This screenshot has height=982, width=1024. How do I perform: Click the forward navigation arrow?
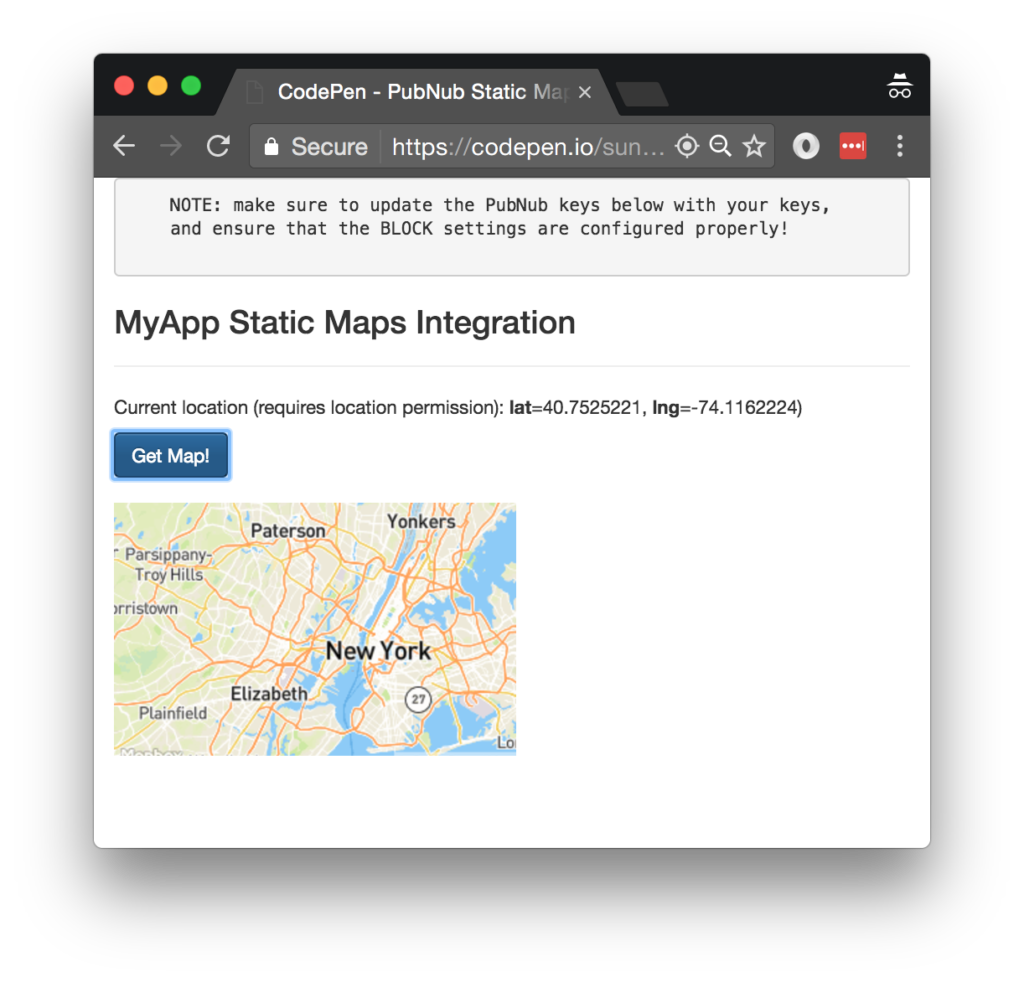pos(170,146)
